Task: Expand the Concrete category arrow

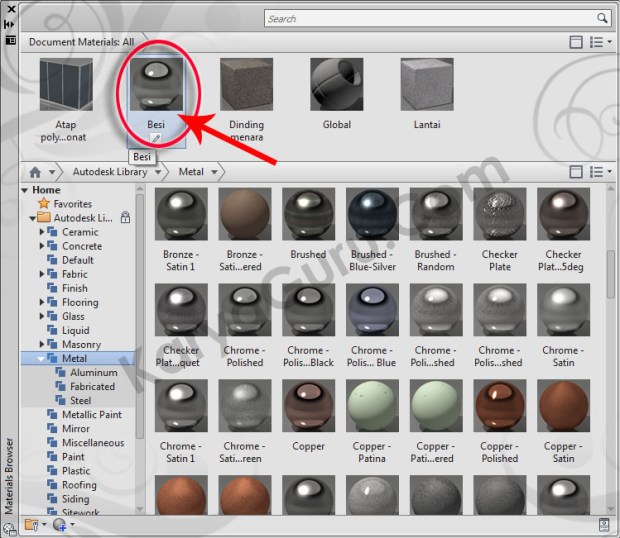Action: pyautogui.click(x=42, y=246)
